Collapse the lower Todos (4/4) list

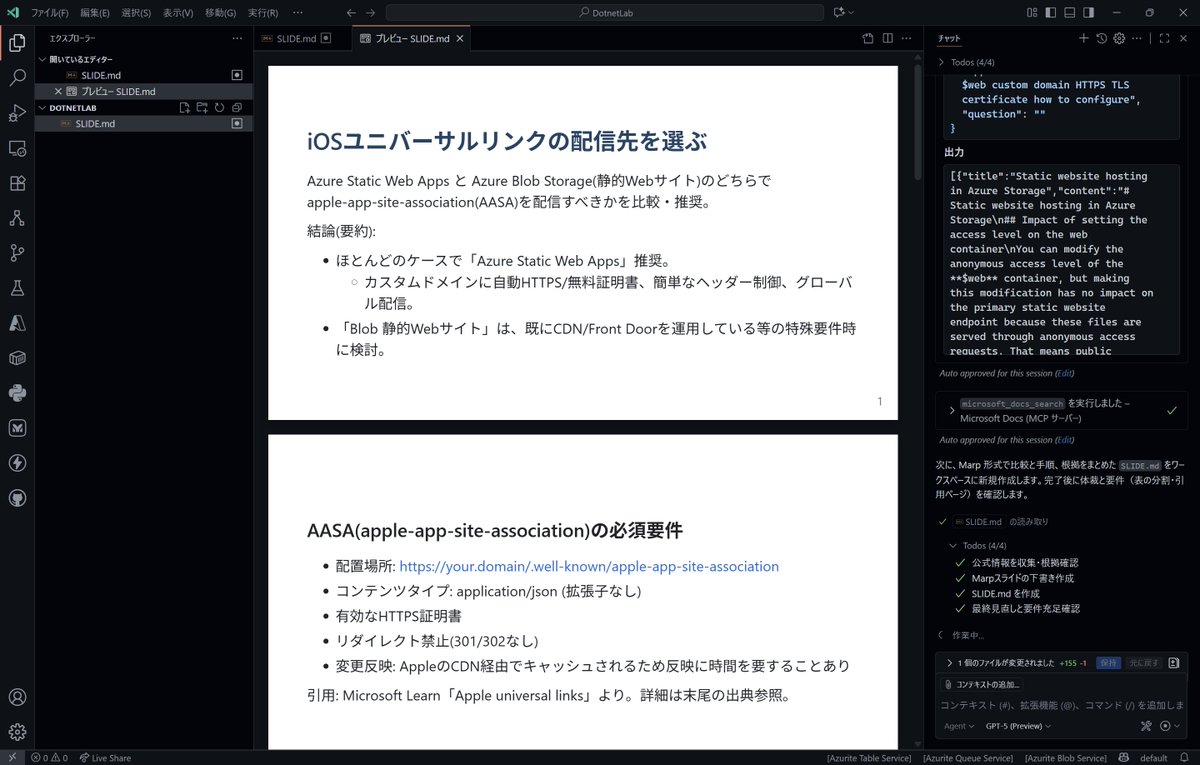[952, 546]
